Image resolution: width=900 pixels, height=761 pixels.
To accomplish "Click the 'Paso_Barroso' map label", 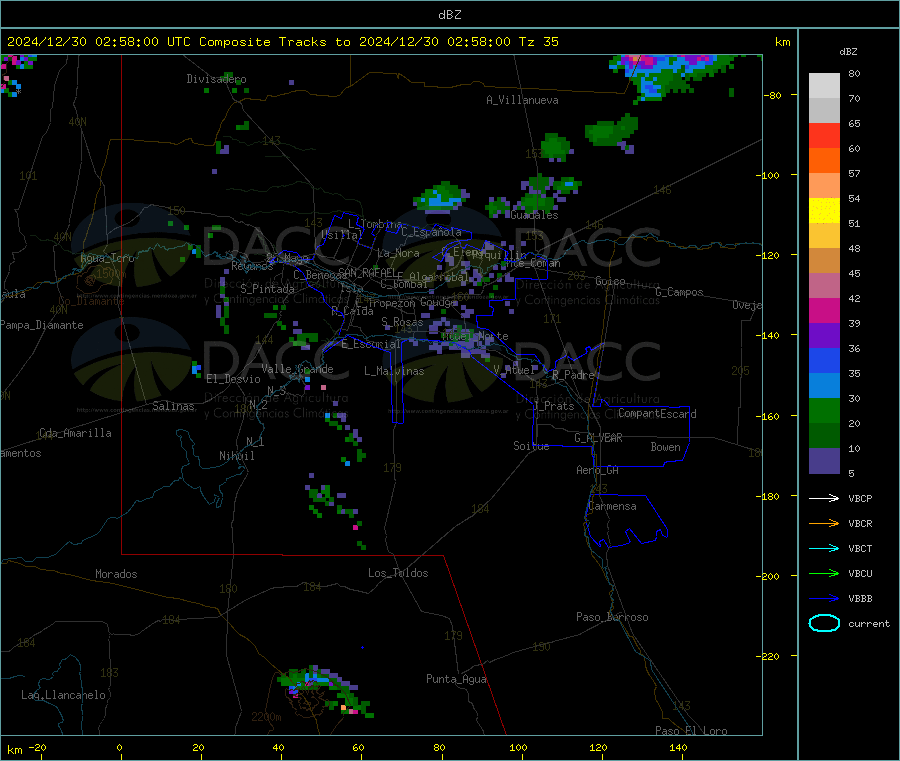I will point(612,617).
